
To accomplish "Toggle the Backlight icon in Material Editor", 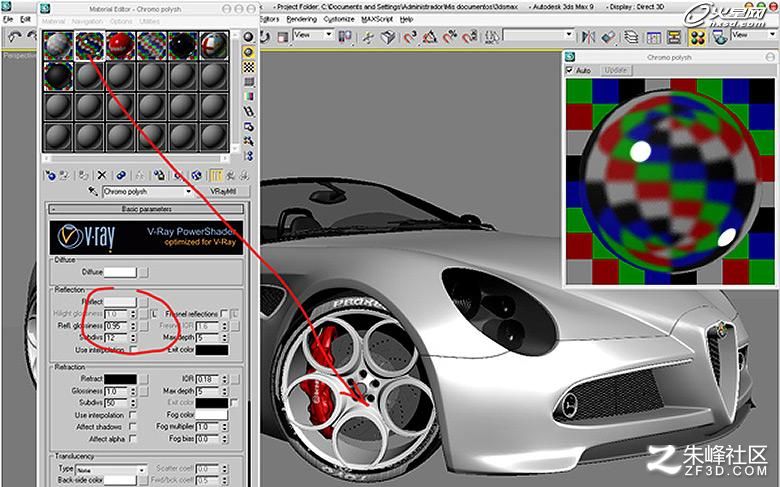I will pos(249,52).
